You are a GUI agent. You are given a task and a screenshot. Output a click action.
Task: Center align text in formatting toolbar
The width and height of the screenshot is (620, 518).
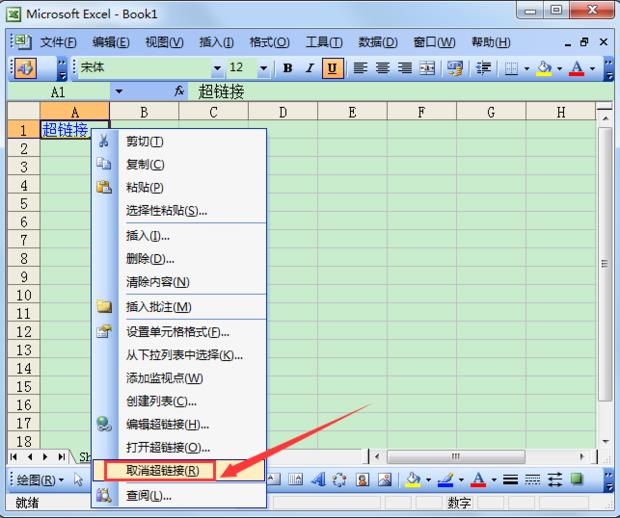click(x=382, y=68)
